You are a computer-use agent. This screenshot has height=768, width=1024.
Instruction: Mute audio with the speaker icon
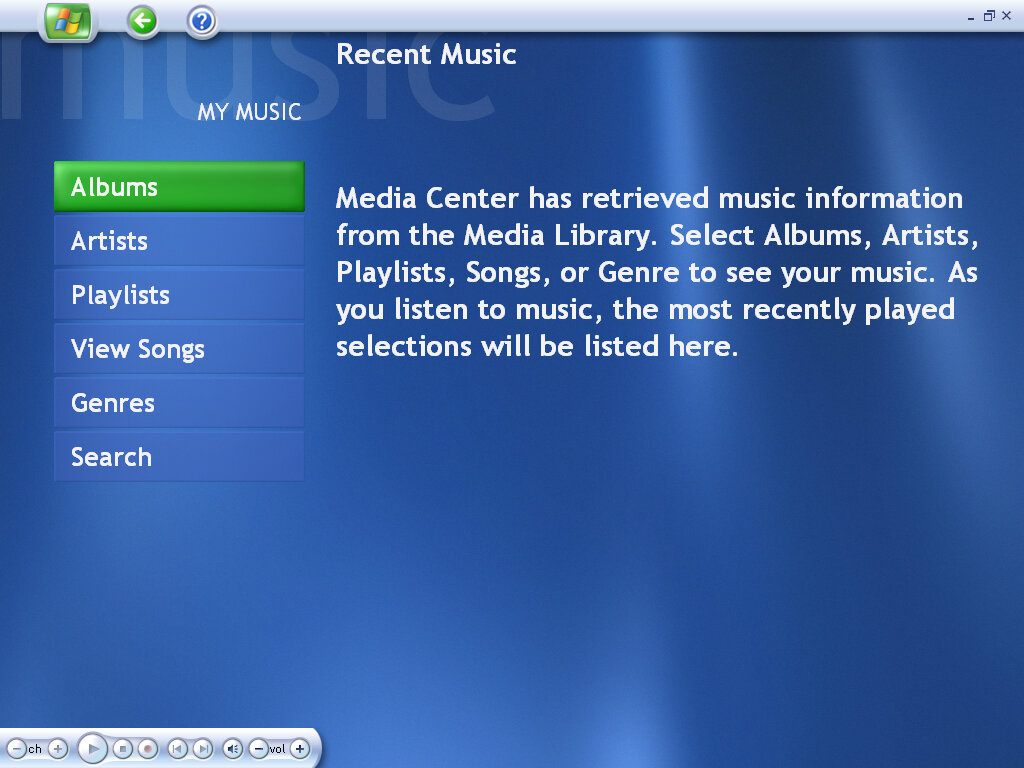[231, 749]
